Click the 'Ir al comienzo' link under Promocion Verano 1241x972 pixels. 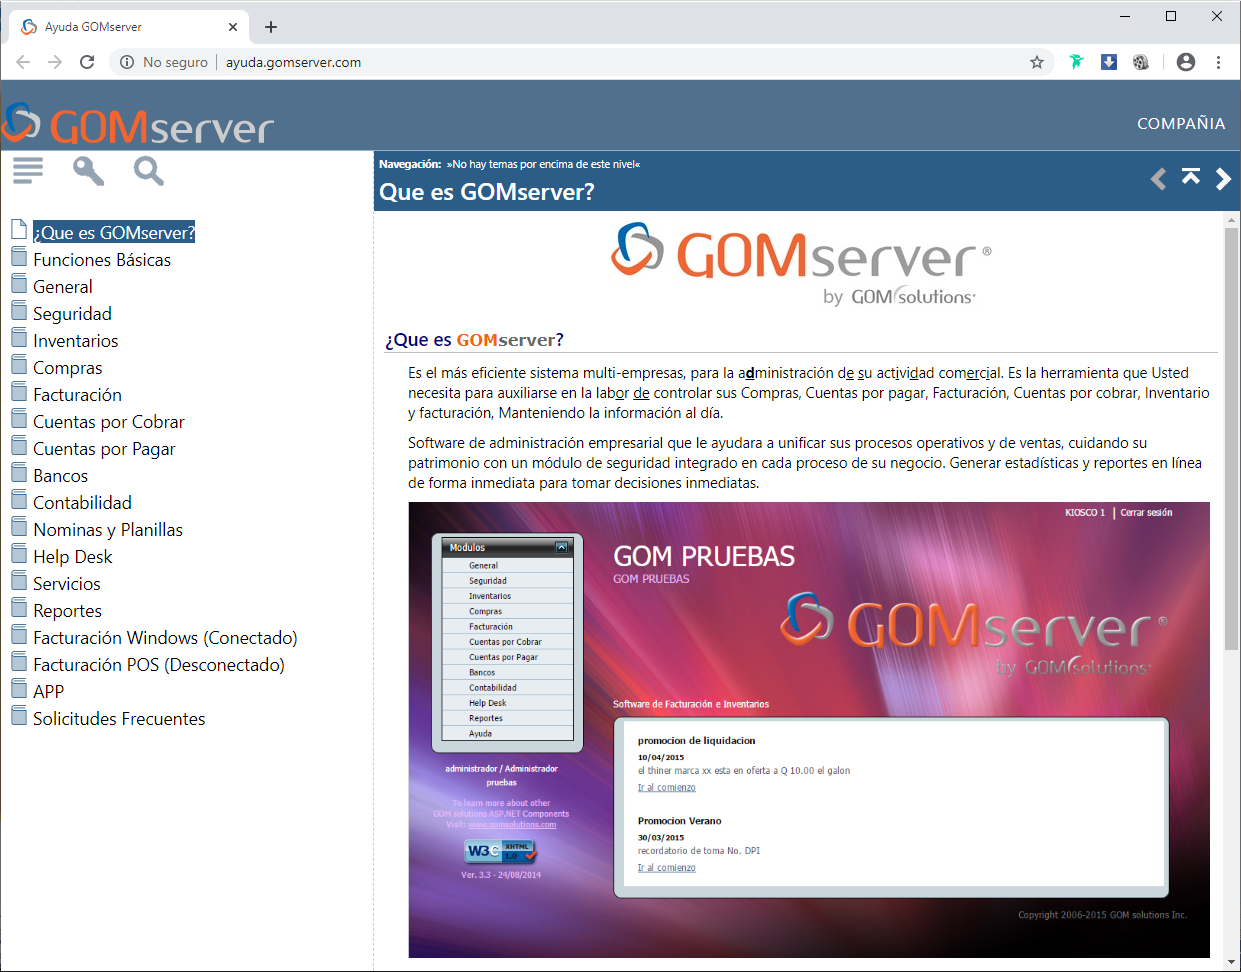(666, 867)
